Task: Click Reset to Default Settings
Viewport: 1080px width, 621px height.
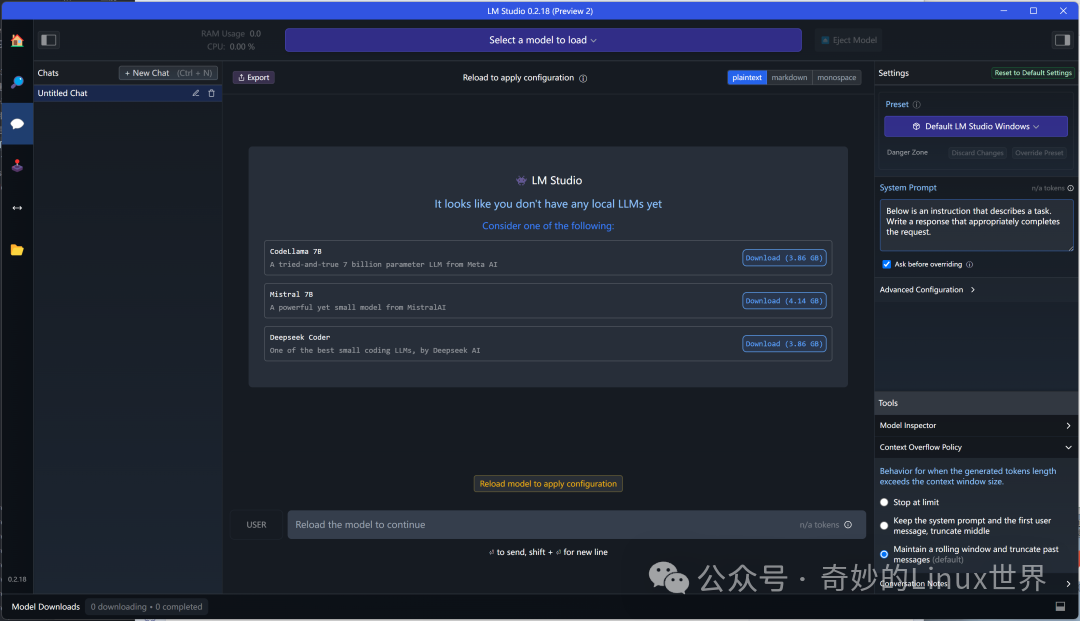Action: click(1032, 73)
